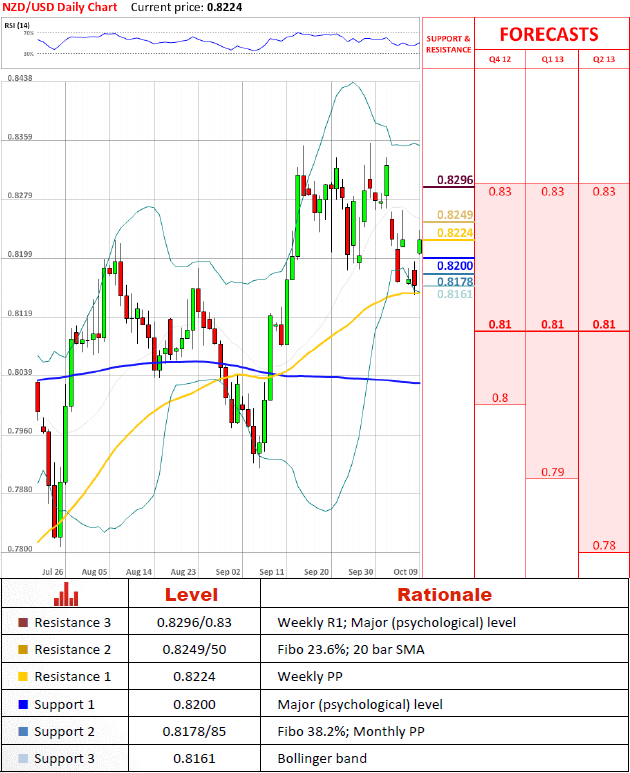Click the Sep 11 date on chart axis
This screenshot has height=773, width=630.
pos(272,572)
